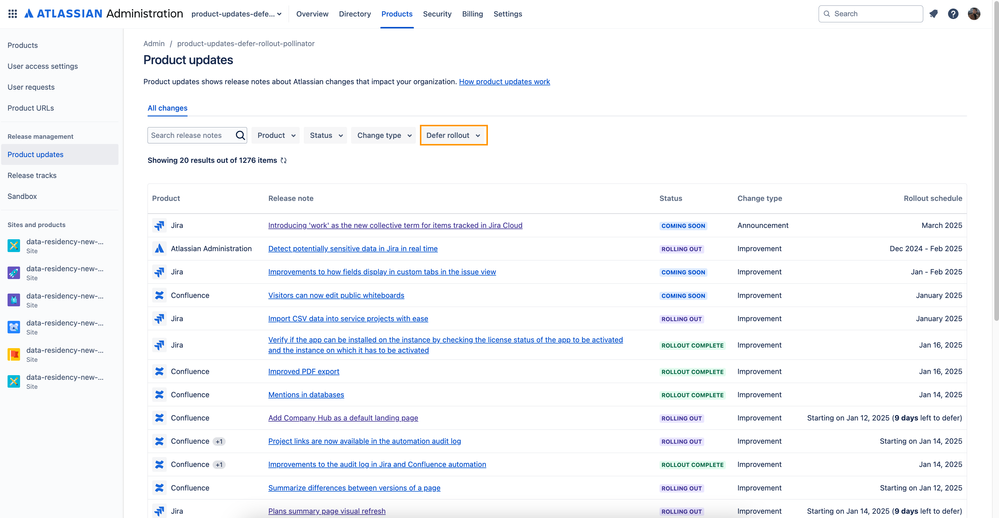The image size is (999, 518).
Task: Click Jira icon in custom tabs improvements row
Action: coord(159,272)
